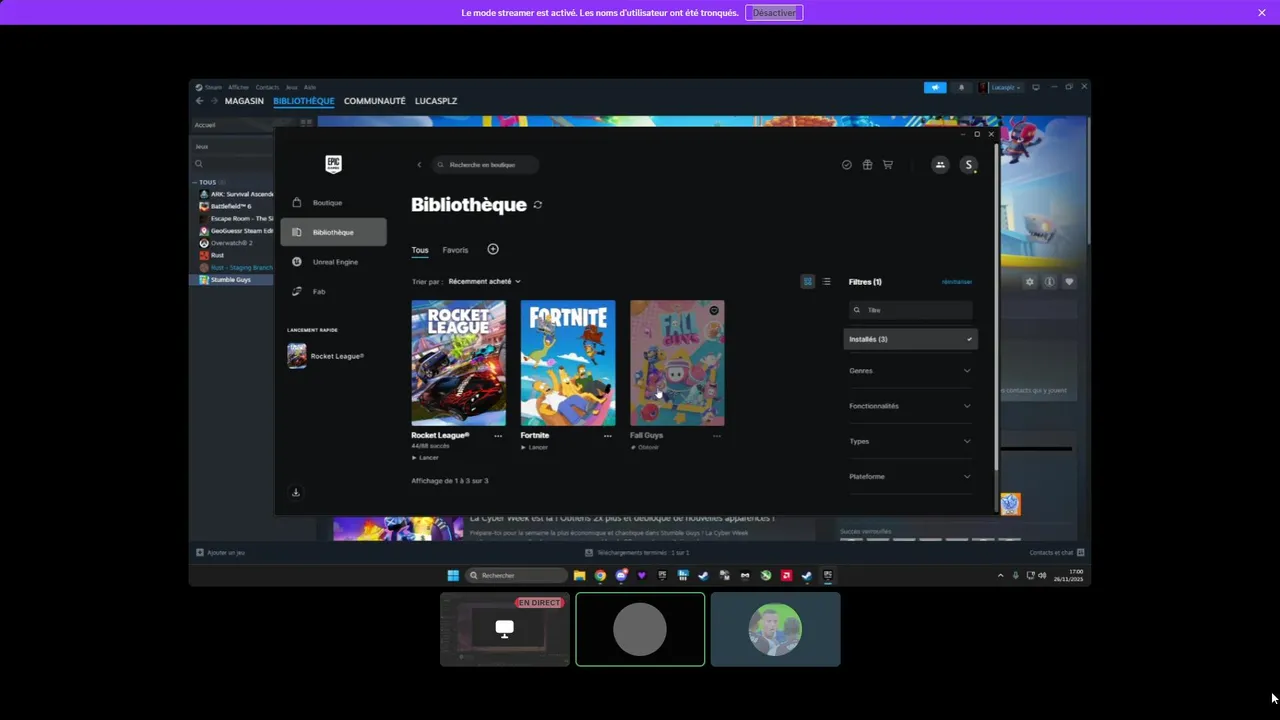The height and width of the screenshot is (720, 1280).
Task: Click the Rocket League cover thumbnail
Action: [459, 363]
